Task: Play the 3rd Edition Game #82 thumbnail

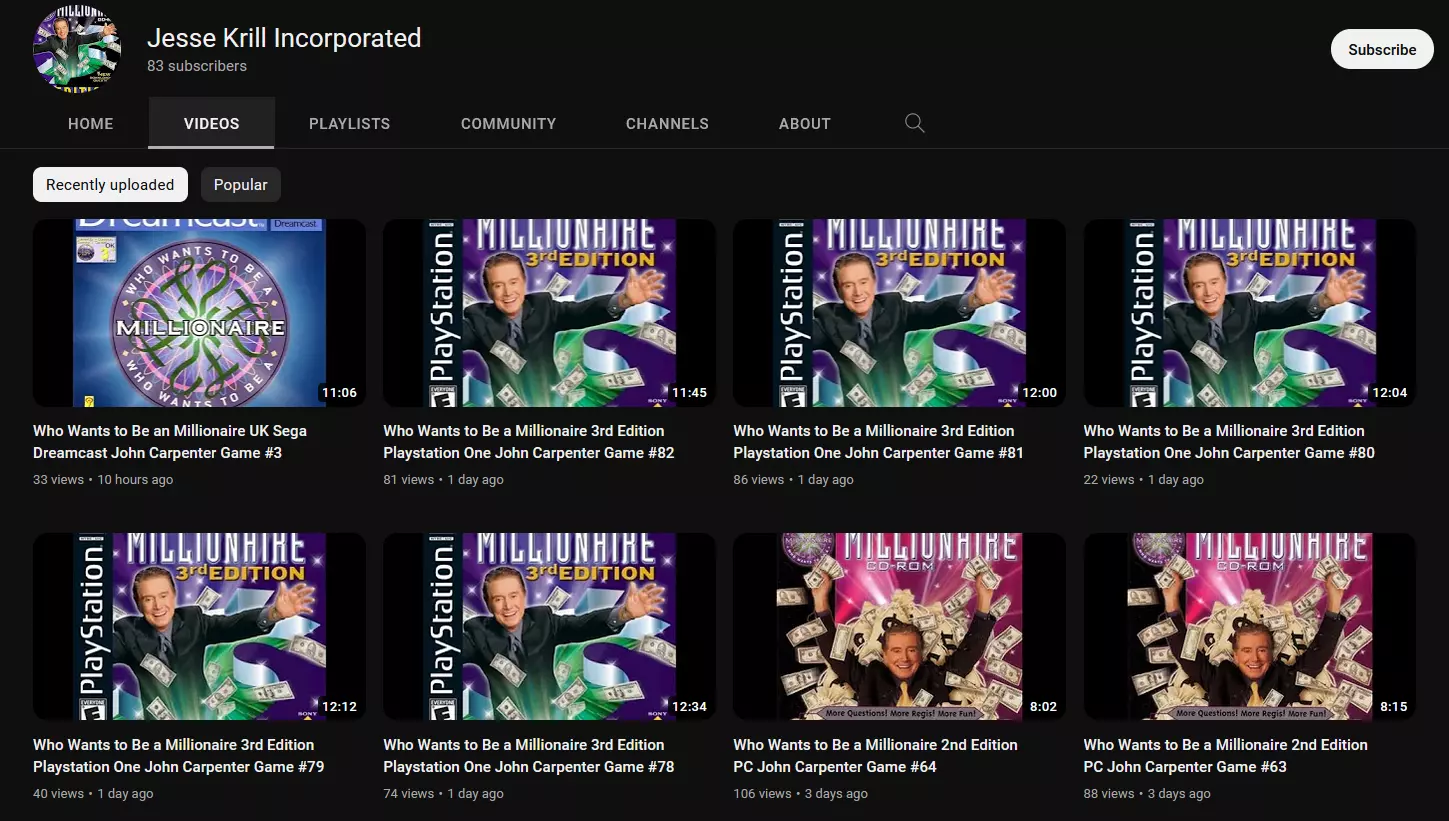Action: click(549, 313)
